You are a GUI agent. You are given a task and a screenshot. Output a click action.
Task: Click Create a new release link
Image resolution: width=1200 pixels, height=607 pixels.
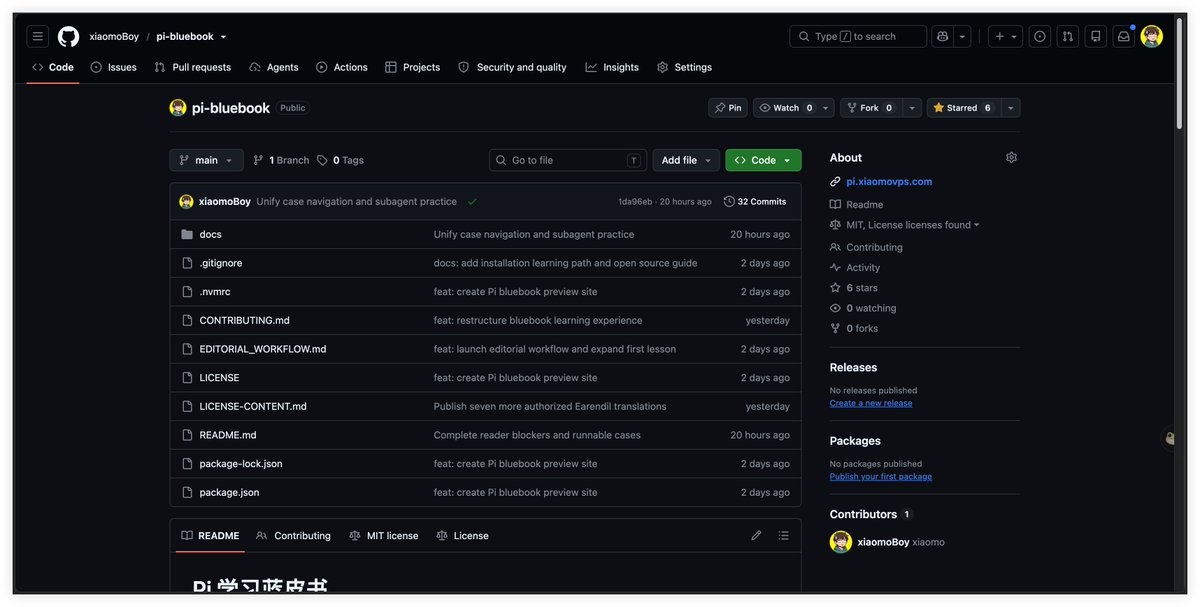point(871,403)
